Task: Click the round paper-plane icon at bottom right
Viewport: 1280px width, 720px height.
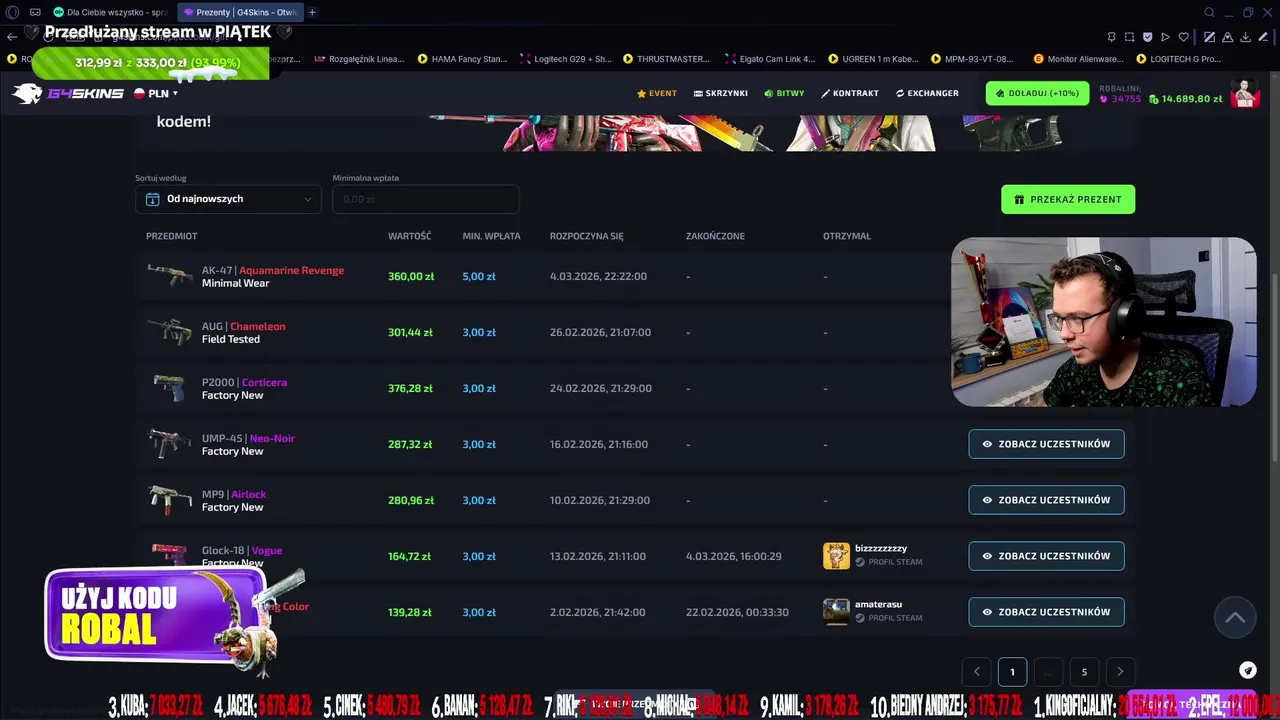Action: [x=1248, y=670]
